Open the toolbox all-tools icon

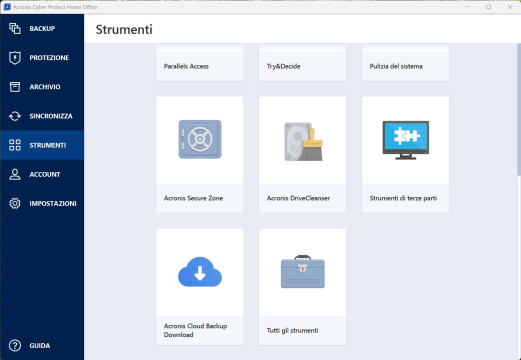[x=303, y=272]
